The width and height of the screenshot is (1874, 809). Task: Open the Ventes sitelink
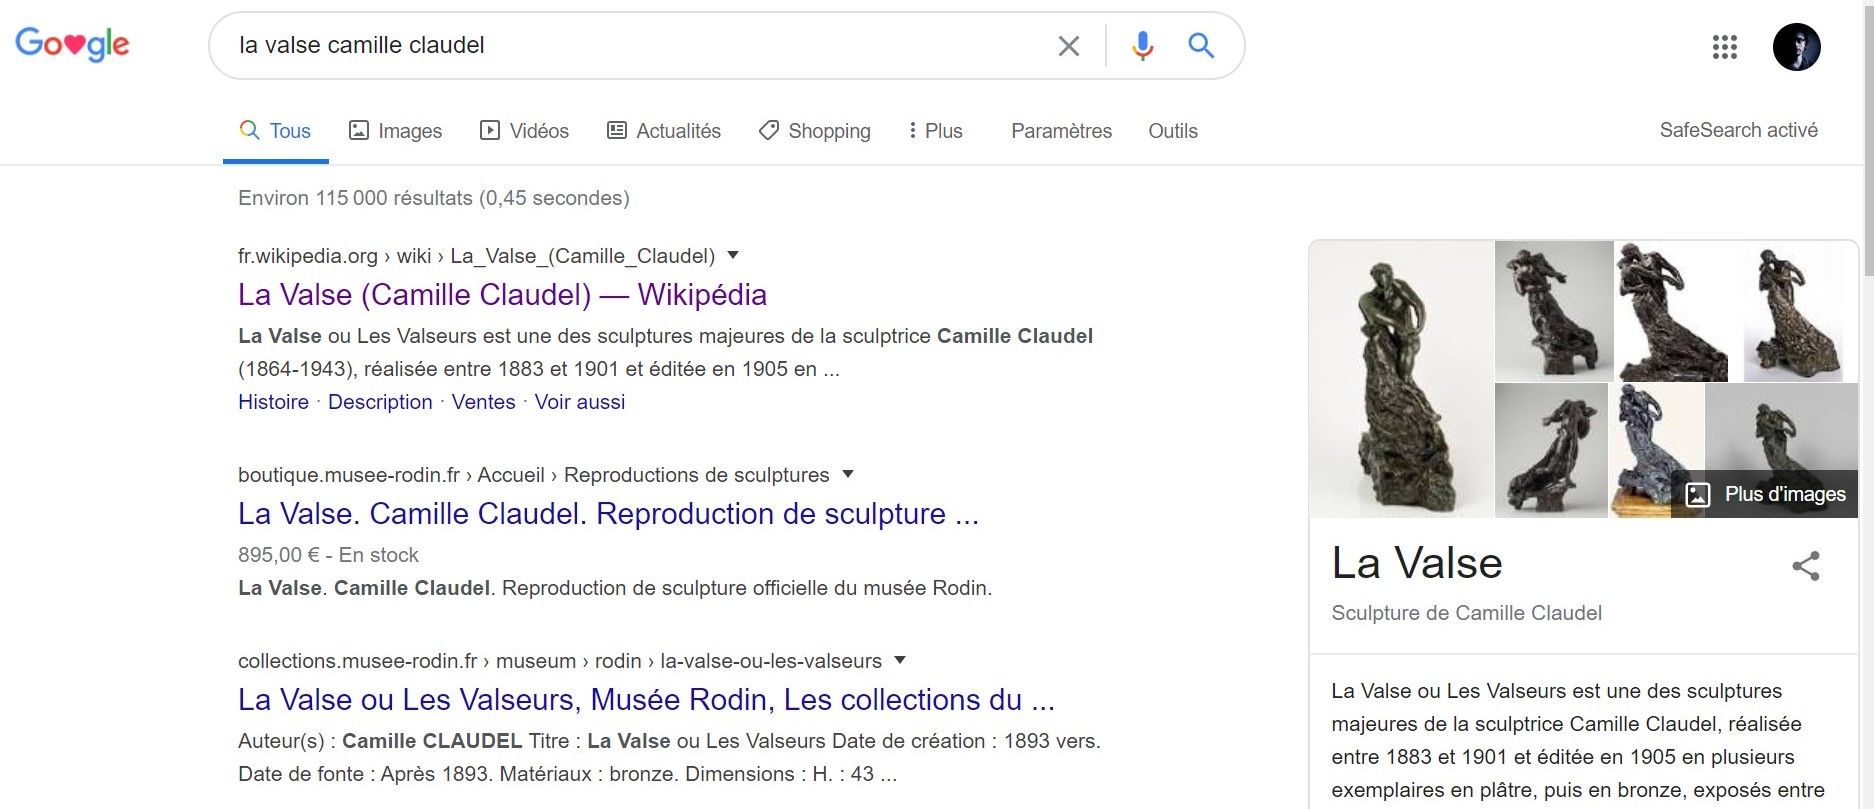(483, 402)
